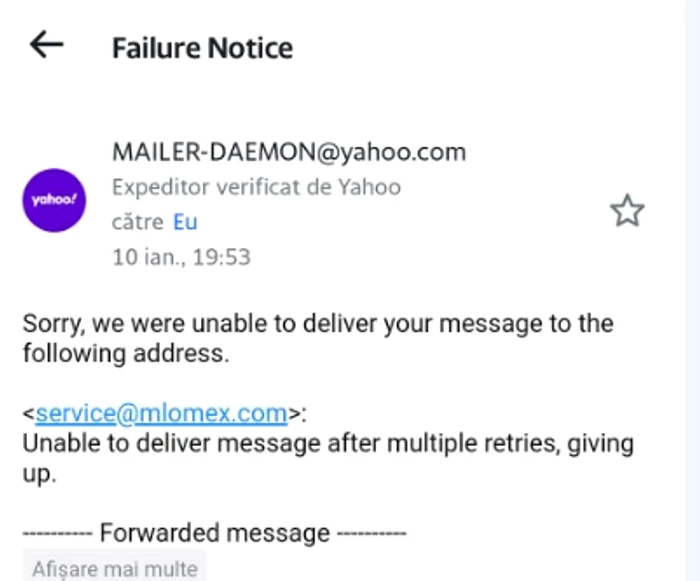Click the 'Sorry, we were unable' paragraph
The image size is (700, 581).
[x=318, y=338]
